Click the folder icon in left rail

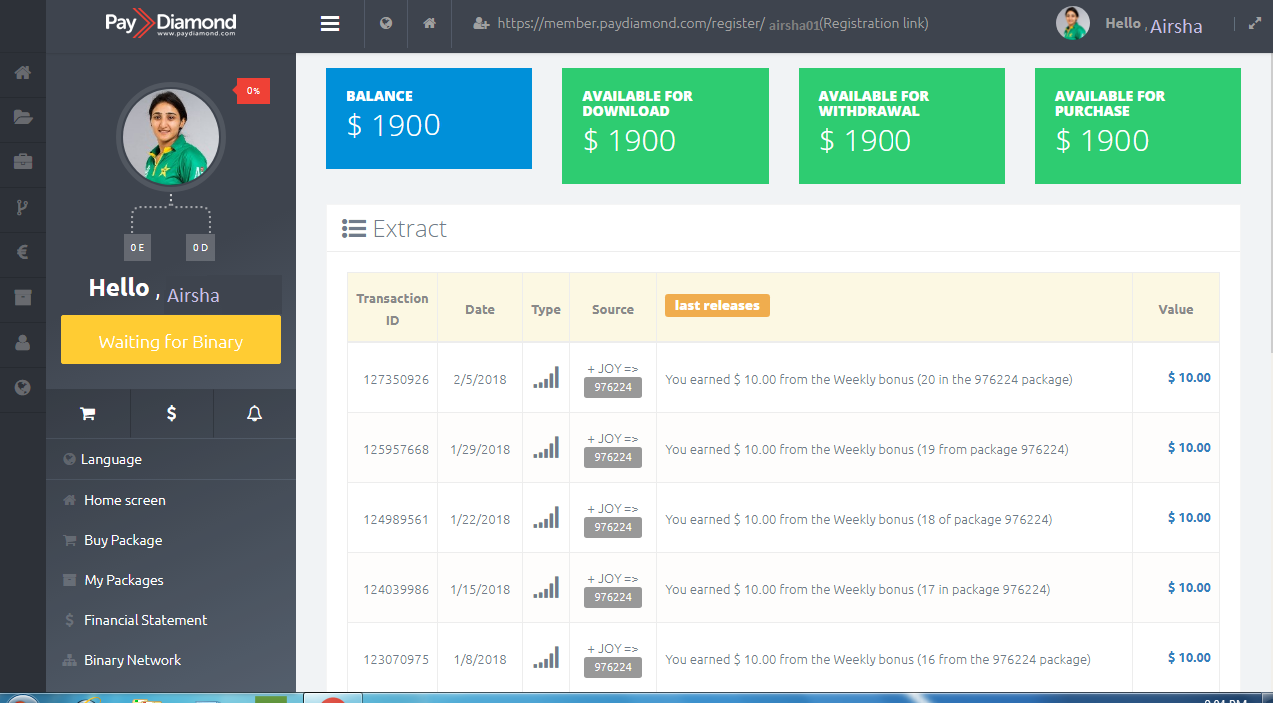[x=23, y=117]
